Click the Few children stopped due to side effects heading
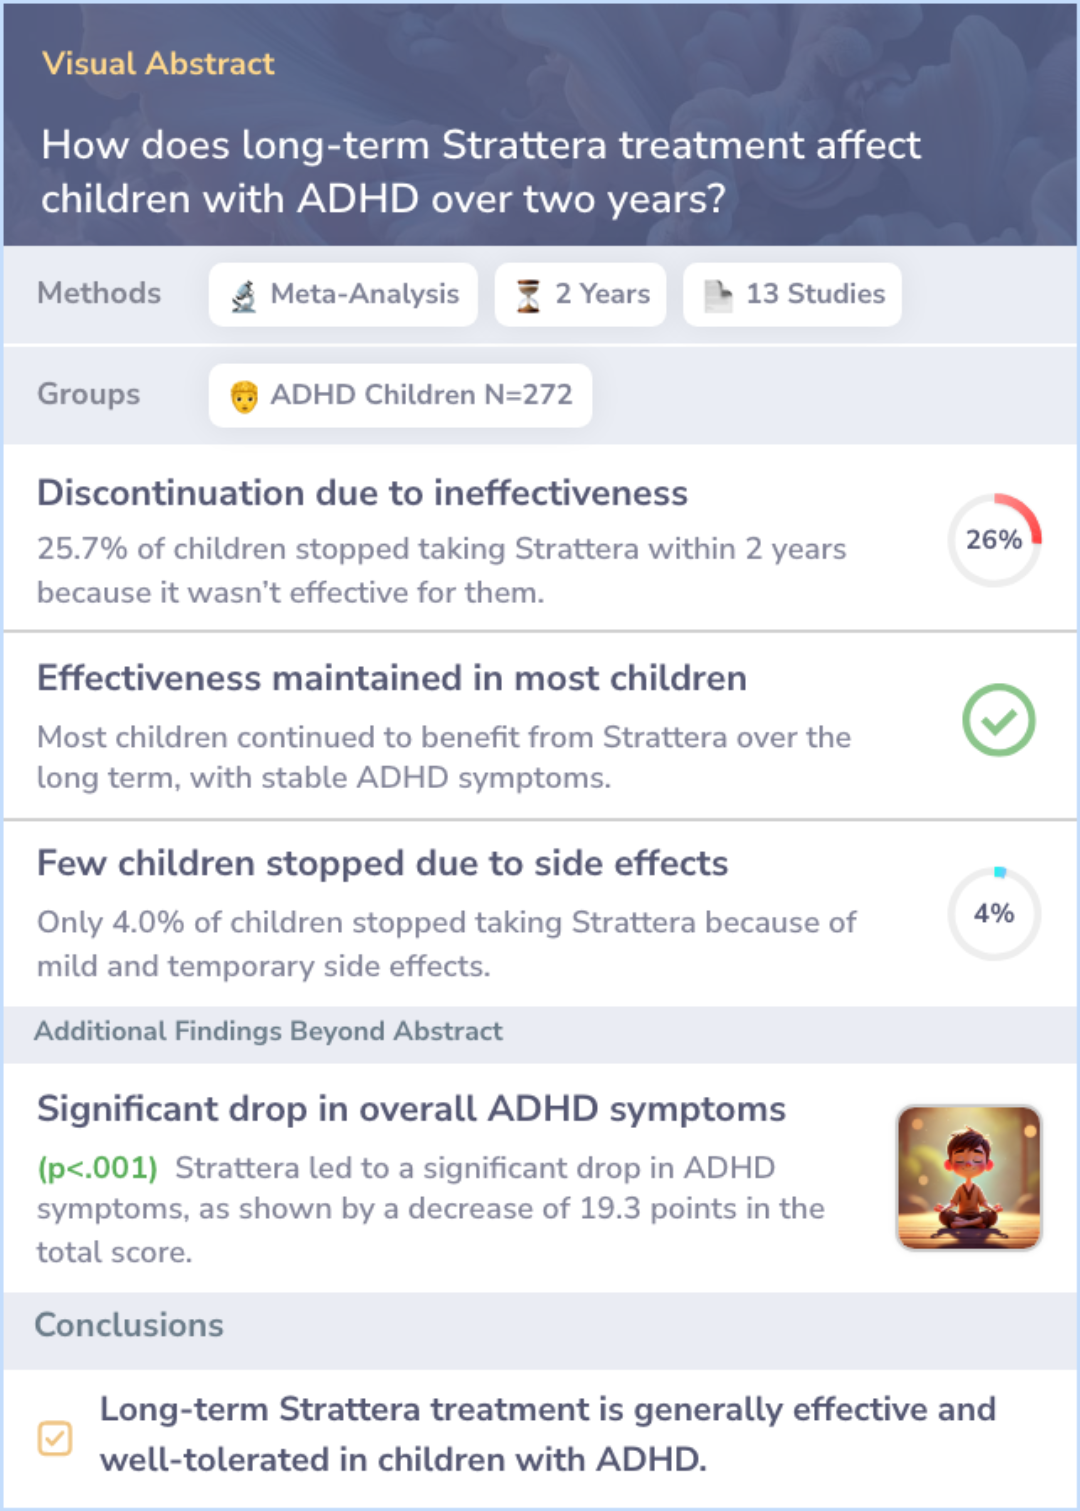 [383, 863]
